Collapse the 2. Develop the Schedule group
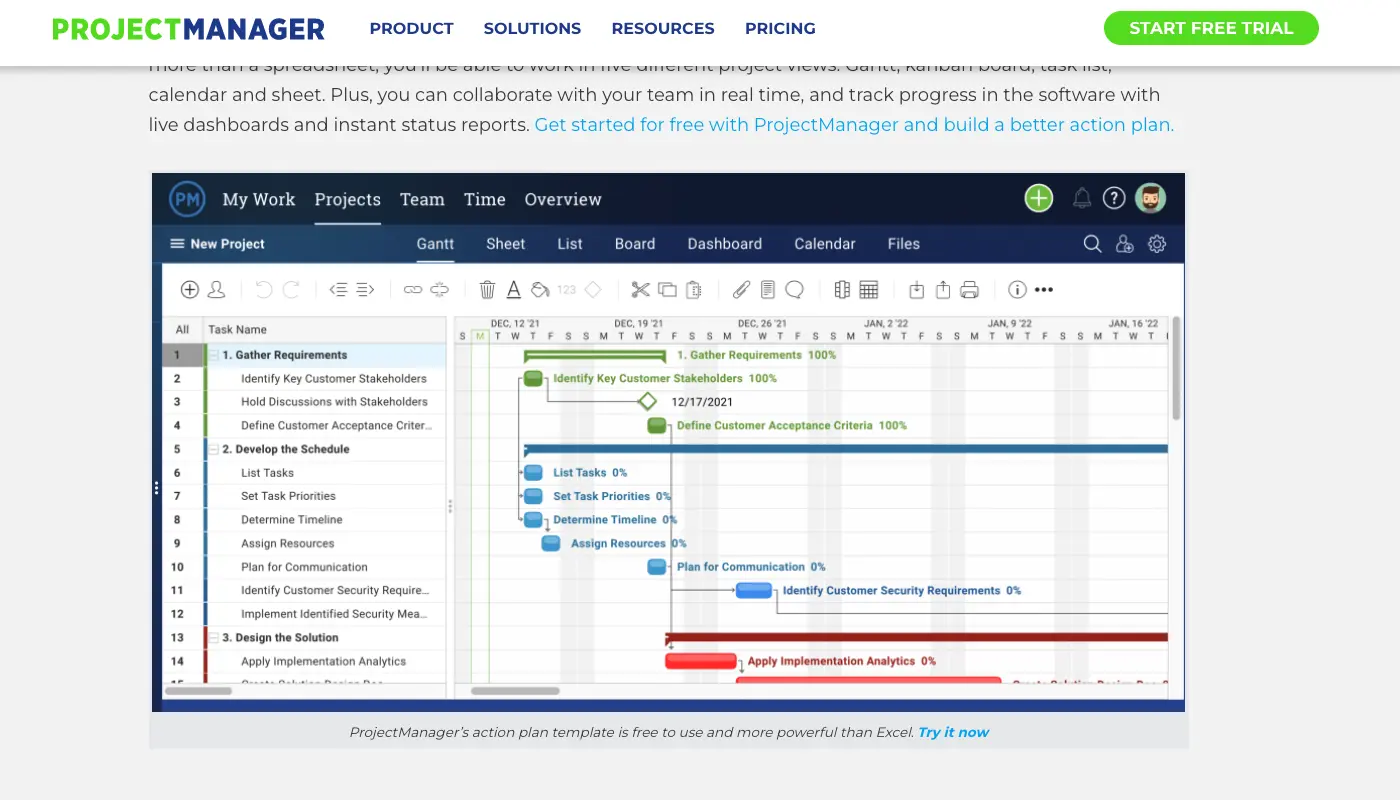 214,449
